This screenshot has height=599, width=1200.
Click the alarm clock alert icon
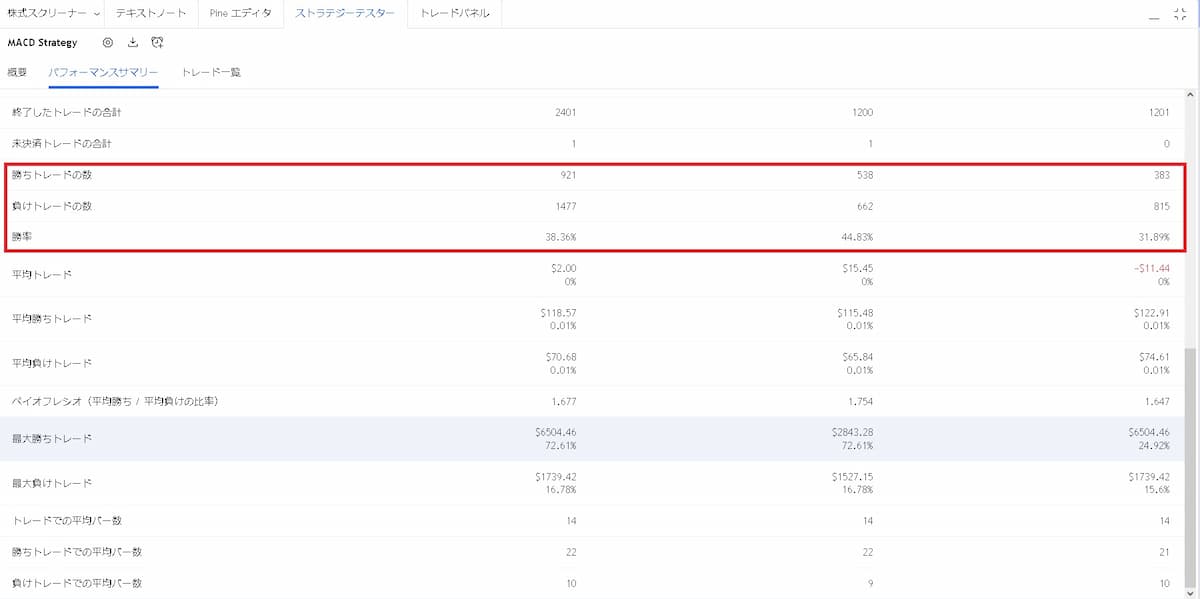pos(157,43)
